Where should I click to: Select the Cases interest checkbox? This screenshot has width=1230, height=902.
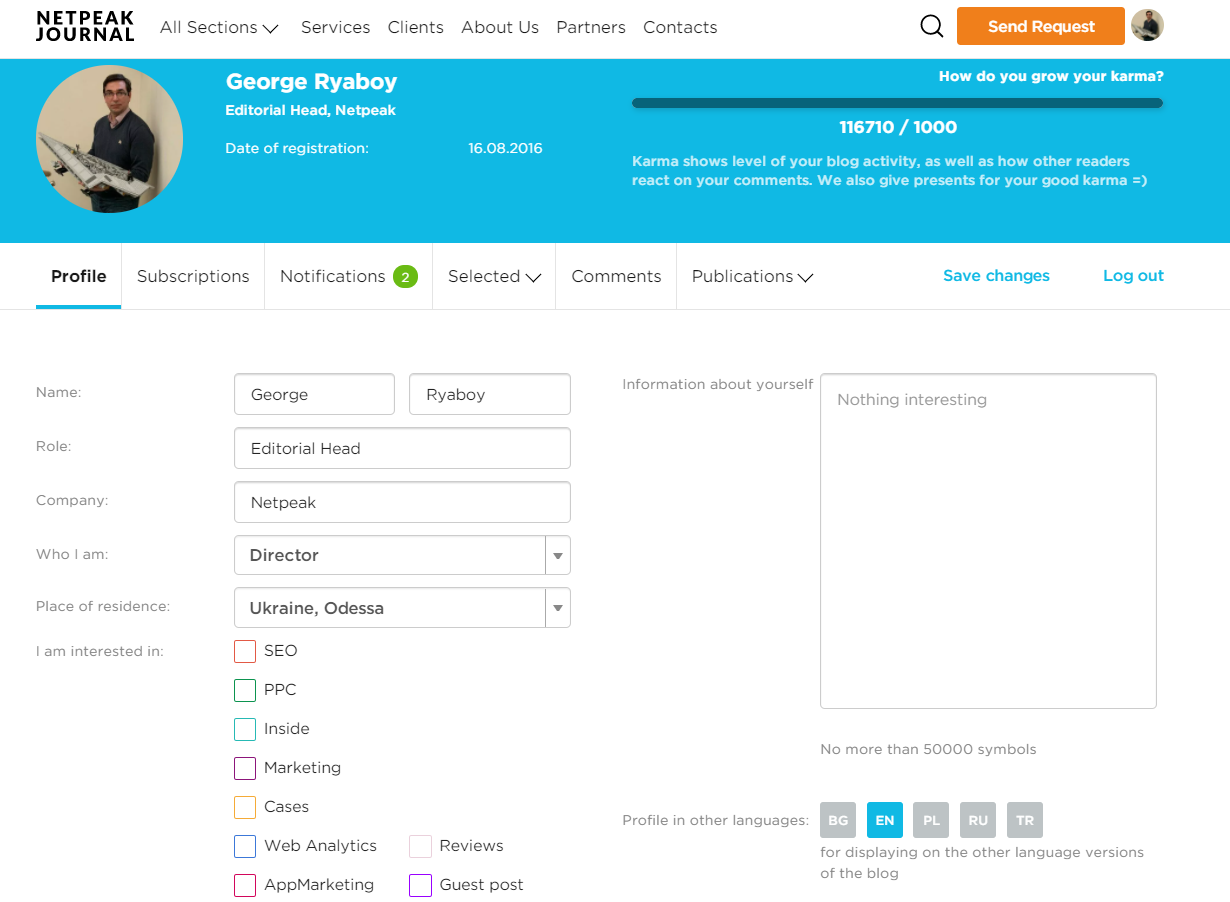click(245, 807)
